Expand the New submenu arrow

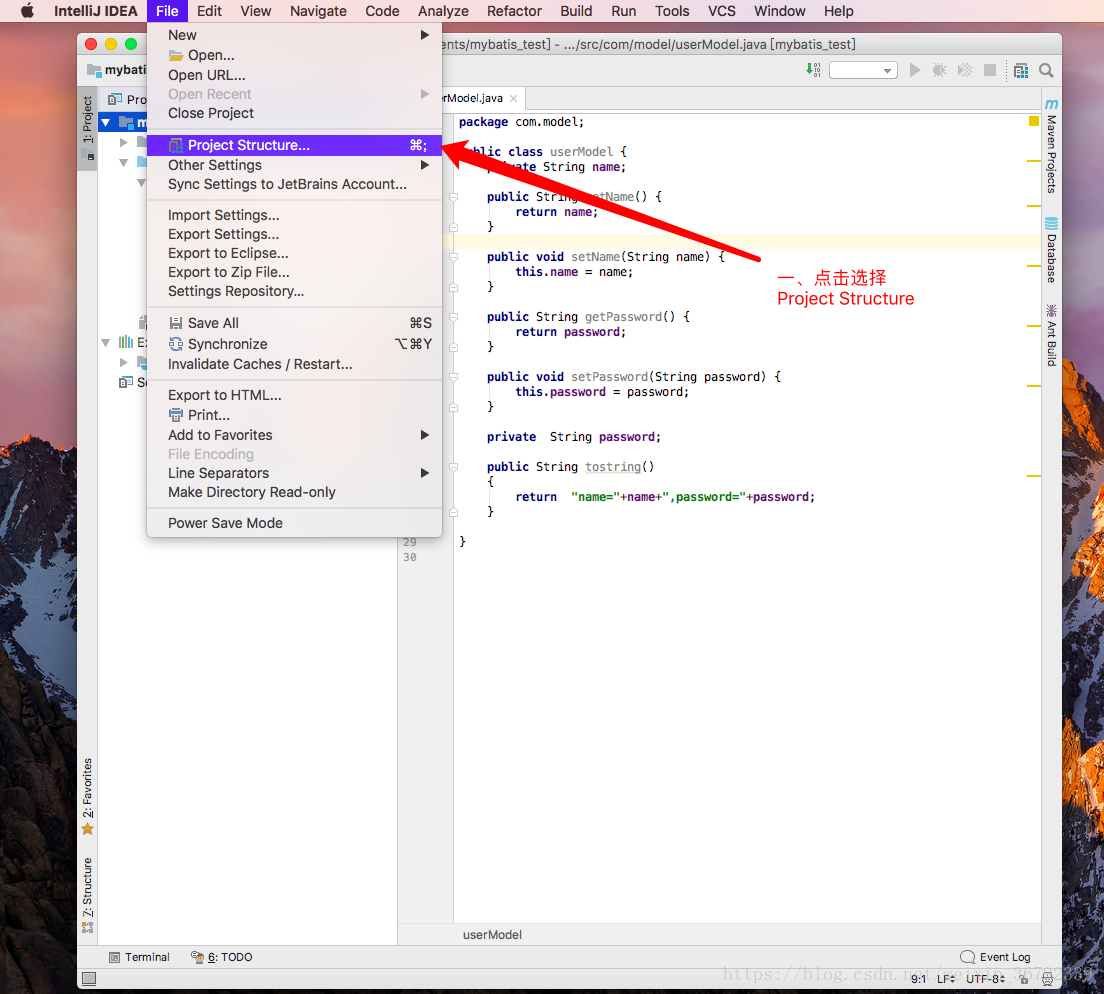coord(425,34)
